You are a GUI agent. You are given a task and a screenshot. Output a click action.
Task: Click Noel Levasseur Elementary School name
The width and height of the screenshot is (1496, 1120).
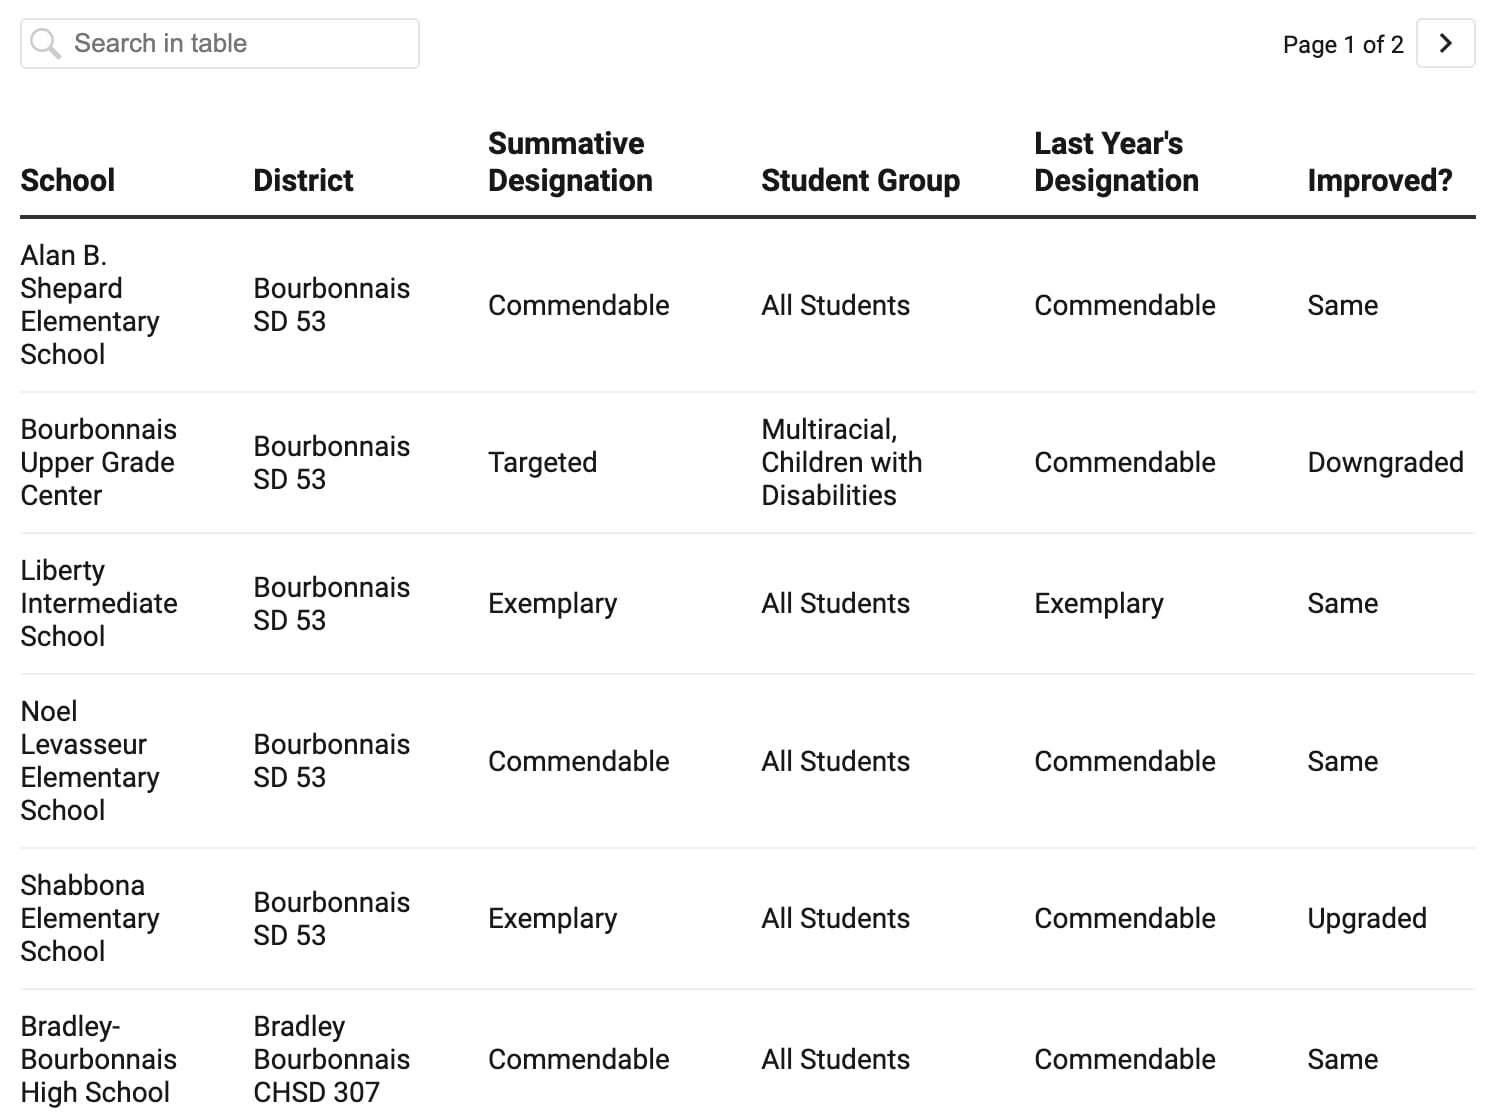90,761
